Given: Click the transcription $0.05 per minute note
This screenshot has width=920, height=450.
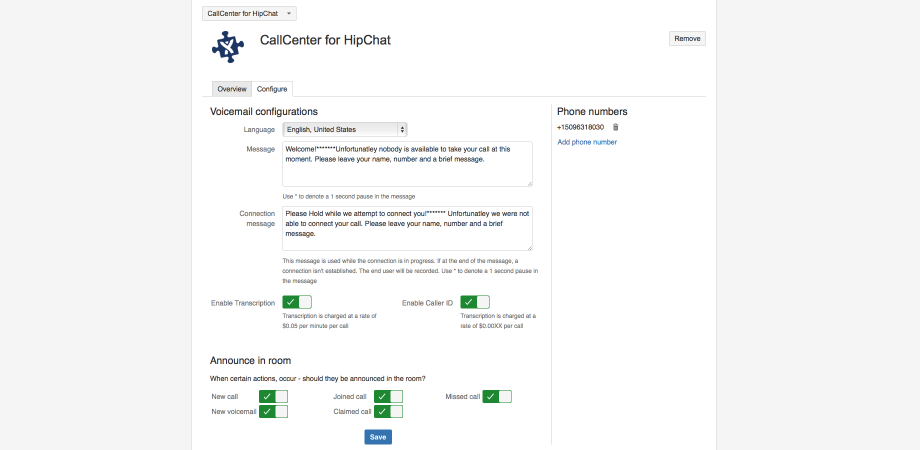Looking at the screenshot, I should [329, 320].
